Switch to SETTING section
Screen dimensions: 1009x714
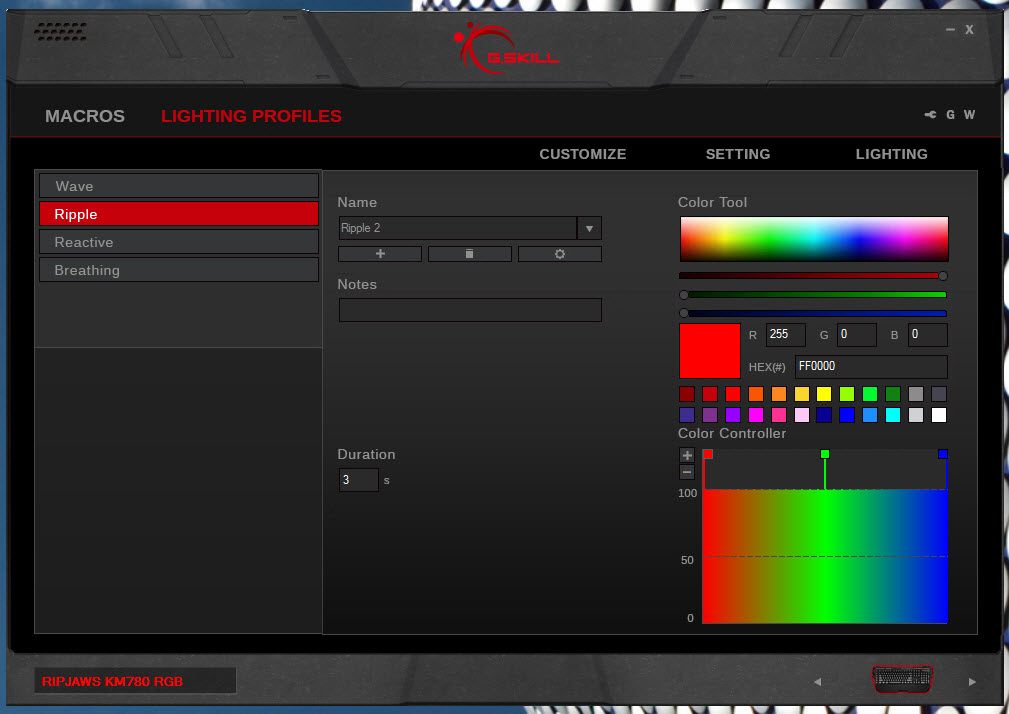737,154
